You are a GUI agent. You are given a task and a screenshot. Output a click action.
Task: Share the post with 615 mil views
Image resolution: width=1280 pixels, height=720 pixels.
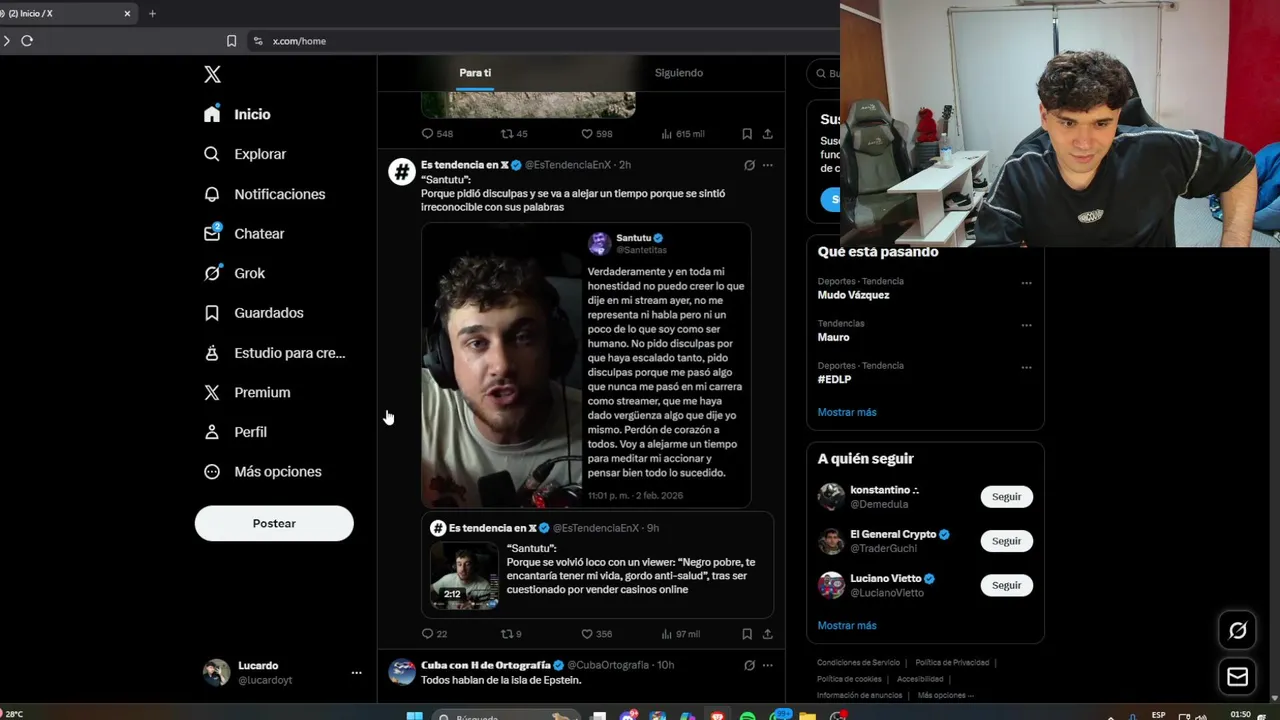click(767, 133)
